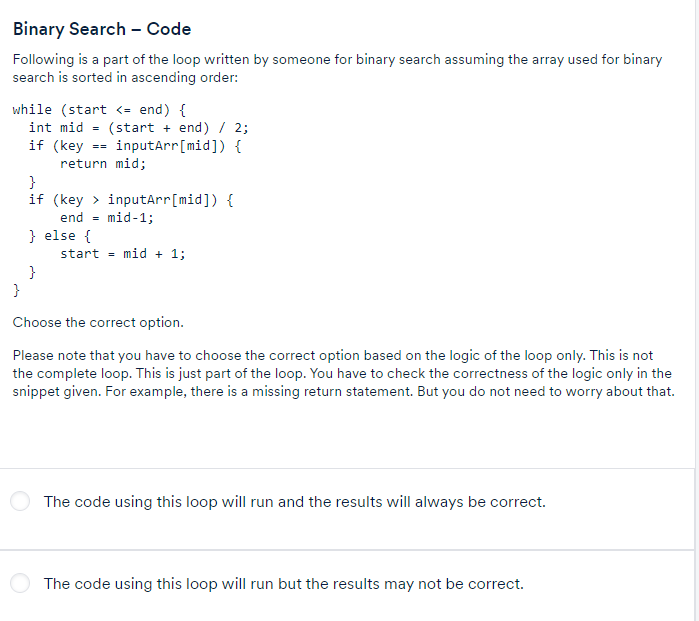Click the 'return mid;' statement
699x621 pixels.
click(x=103, y=164)
